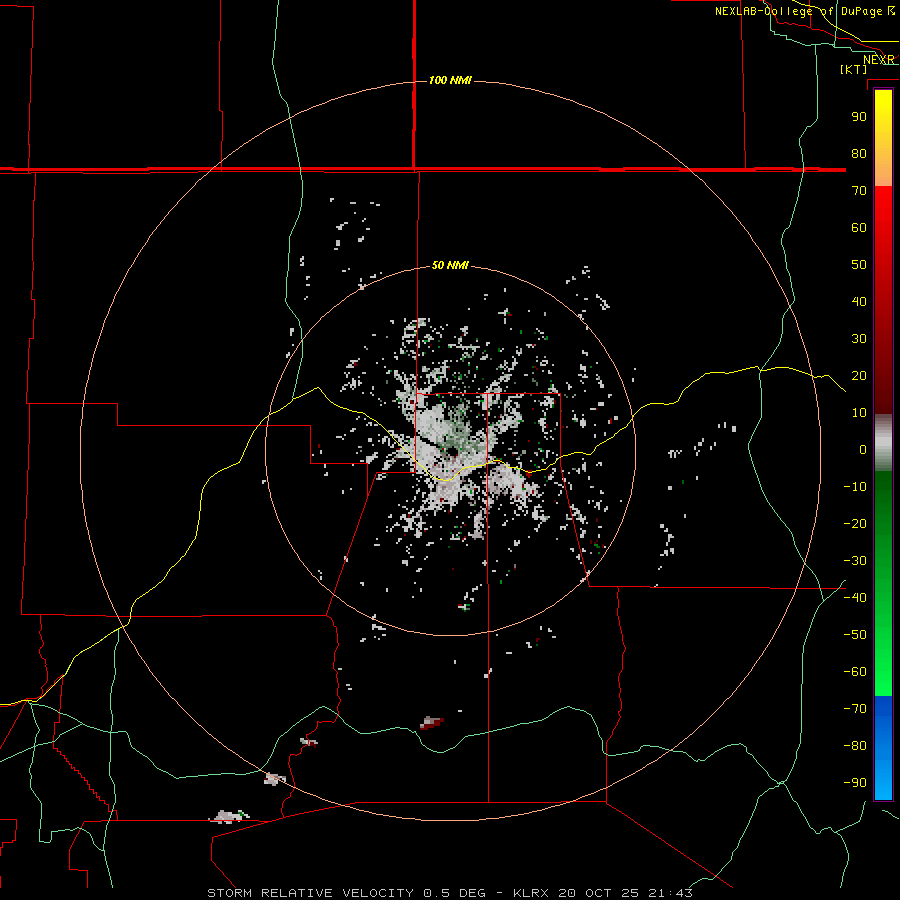This screenshot has width=900, height=900.
Task: Click the STORM RELATIVE VELOCITY caption text
Action: click(310, 893)
